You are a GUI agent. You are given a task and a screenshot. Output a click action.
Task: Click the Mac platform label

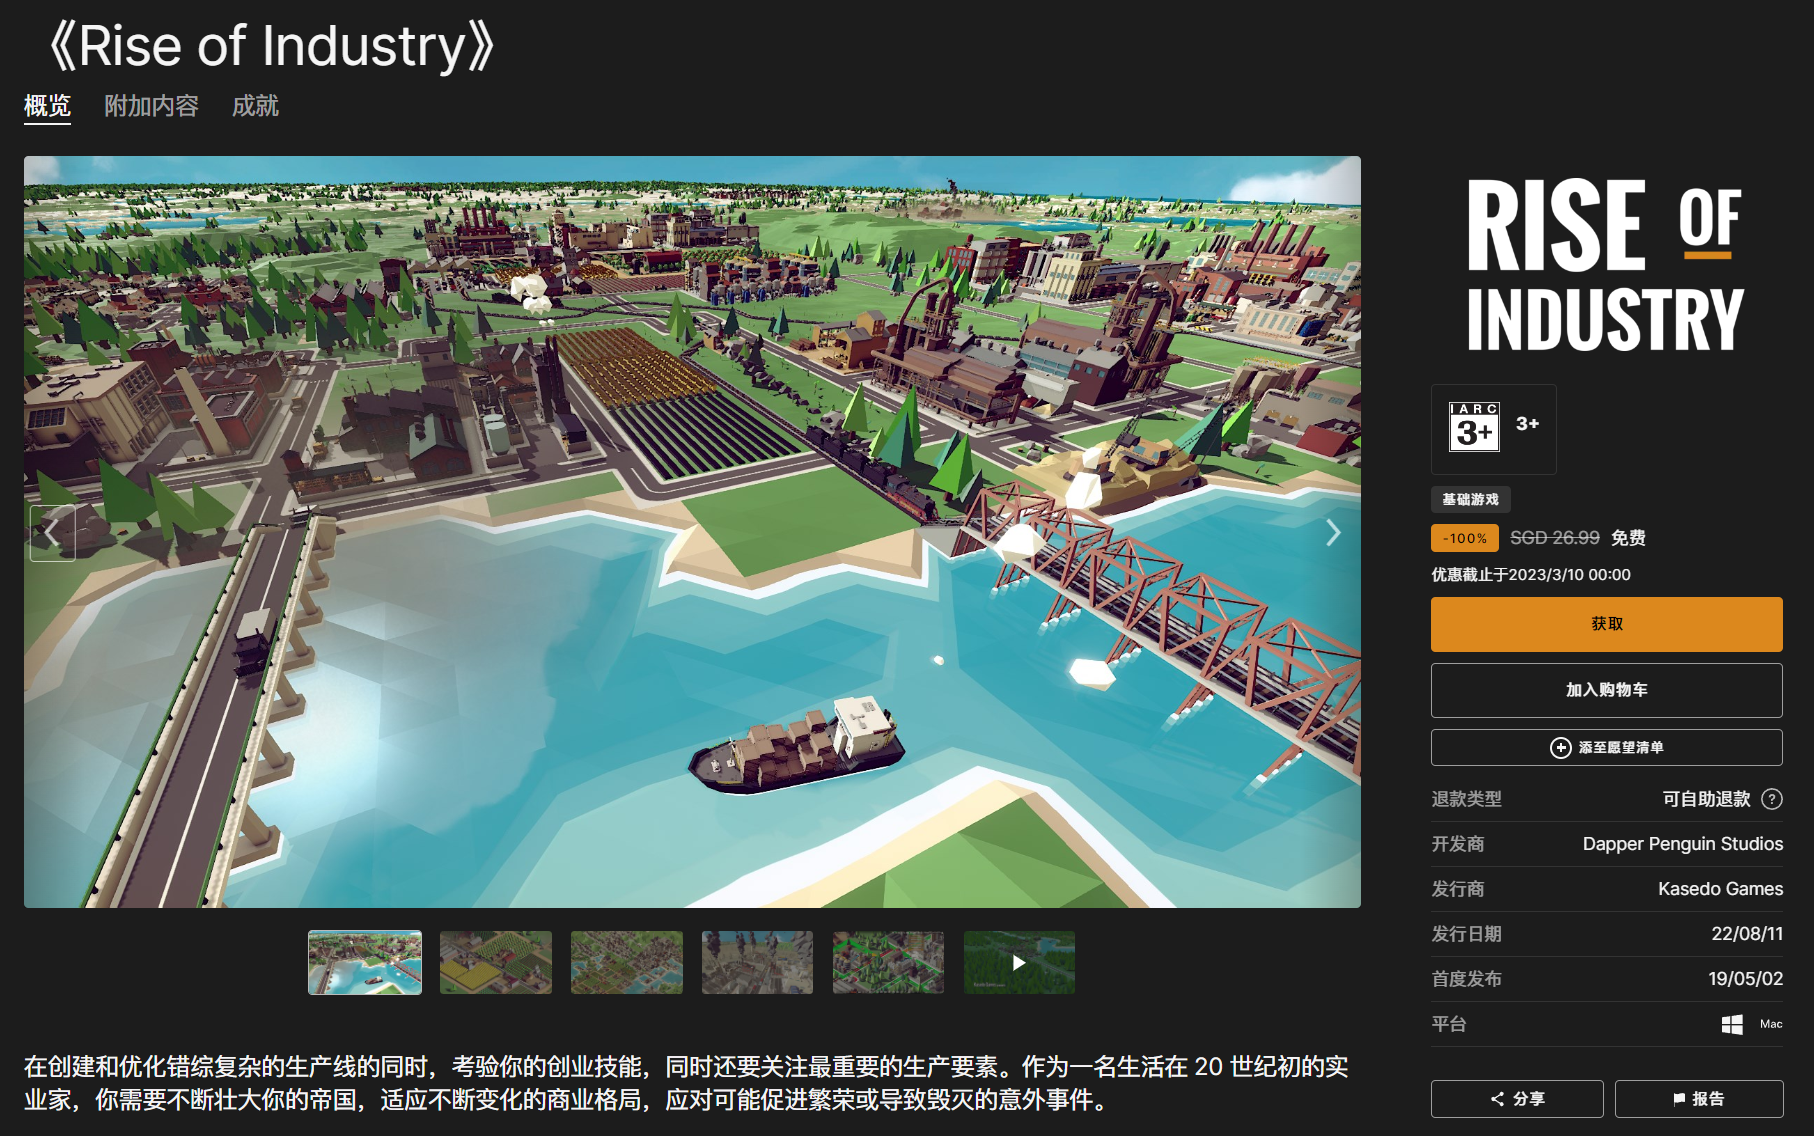click(1770, 1024)
